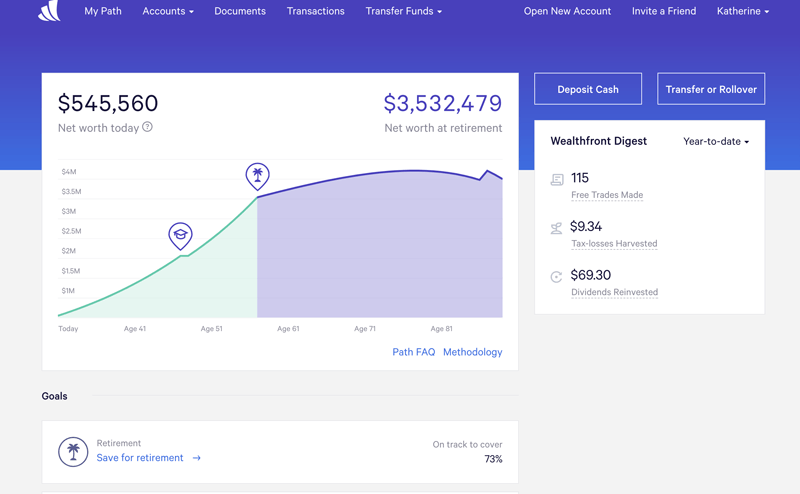The image size is (800, 494).
Task: Select Open New Account
Action: (567, 11)
